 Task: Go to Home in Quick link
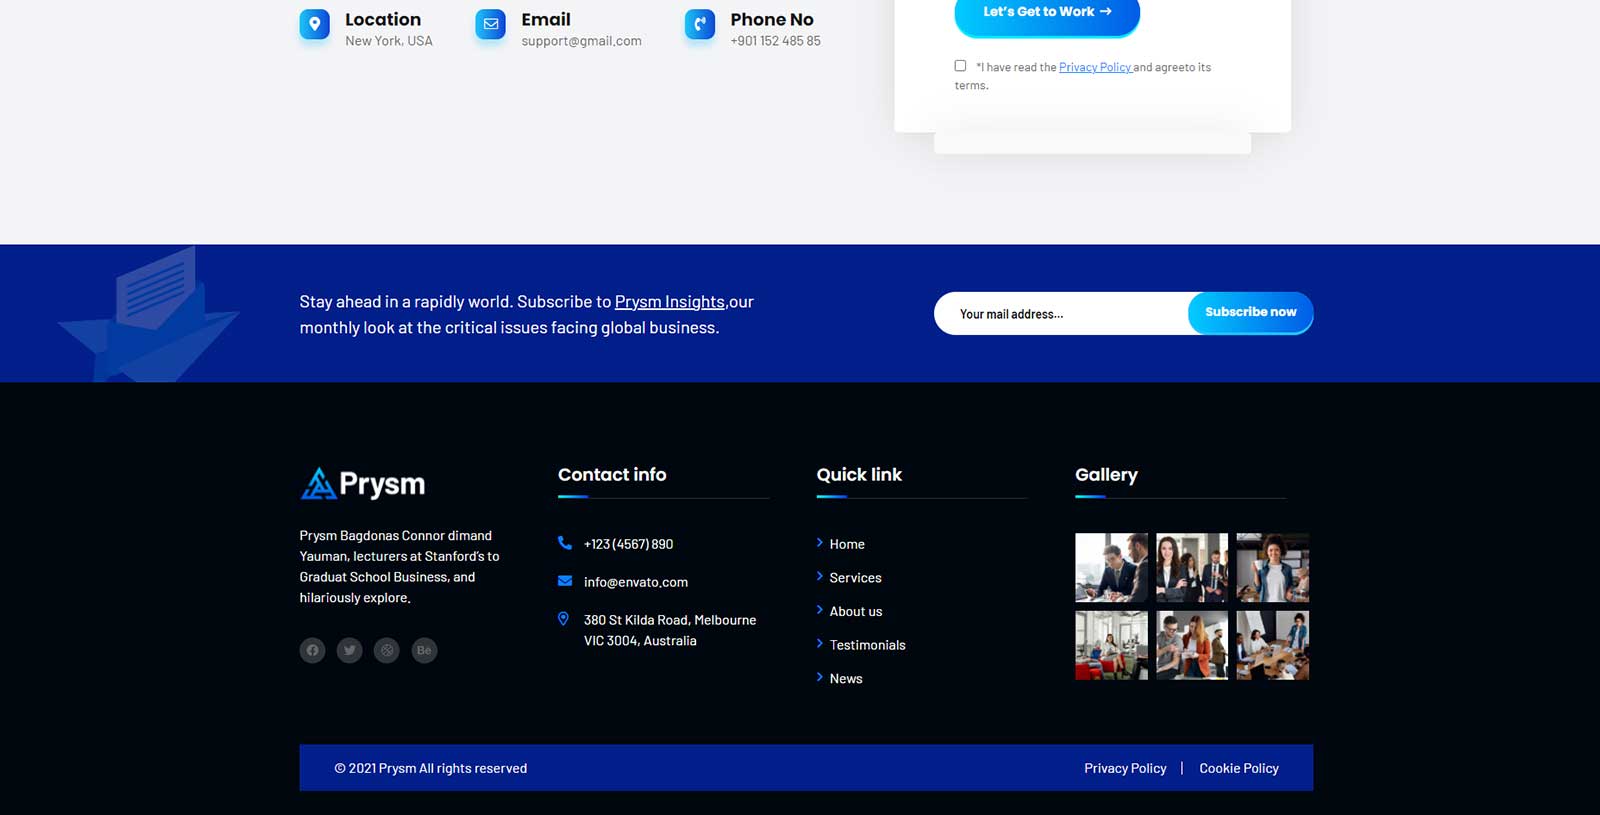pyautogui.click(x=846, y=544)
